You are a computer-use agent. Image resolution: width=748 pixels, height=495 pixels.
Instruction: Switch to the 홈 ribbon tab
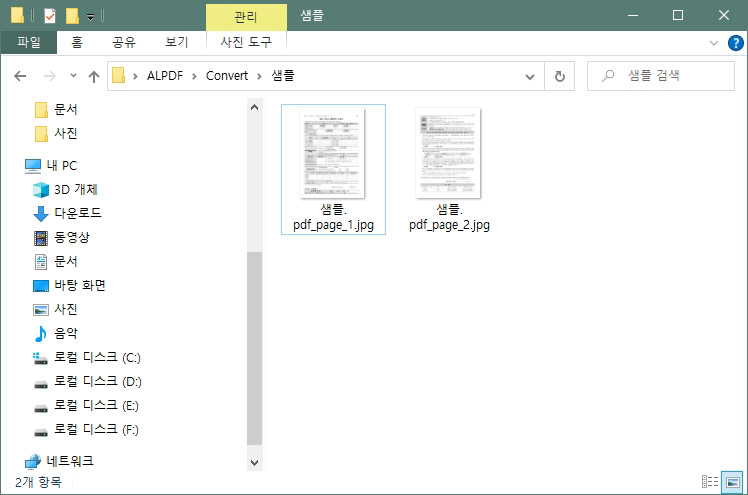tap(77, 42)
